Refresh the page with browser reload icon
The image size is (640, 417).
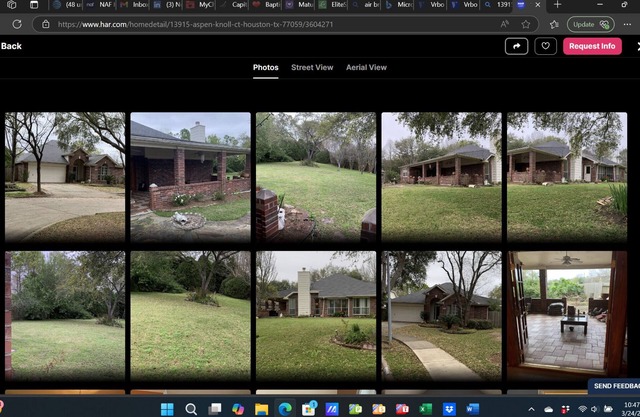pos(14,24)
